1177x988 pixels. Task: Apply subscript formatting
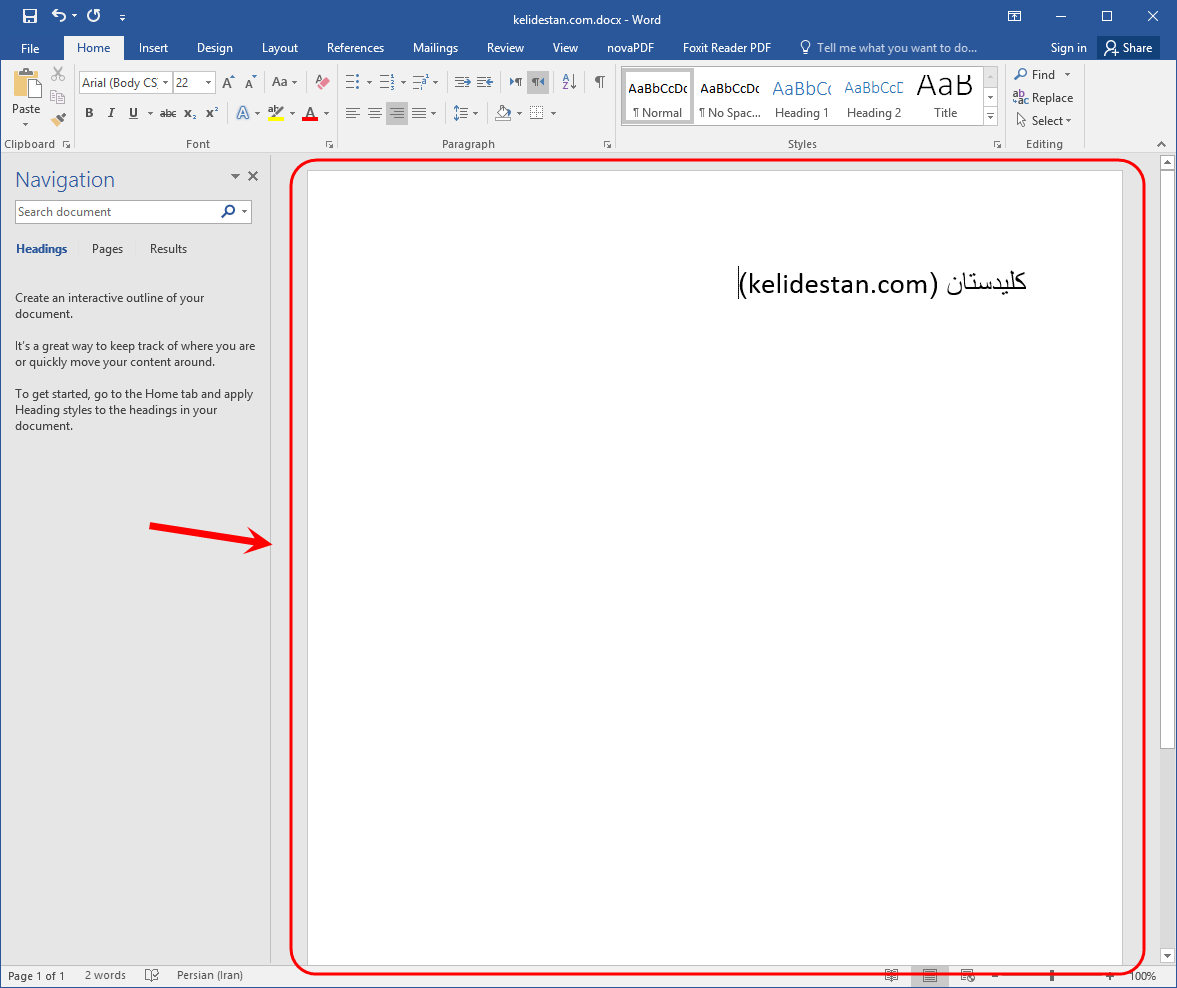point(190,113)
